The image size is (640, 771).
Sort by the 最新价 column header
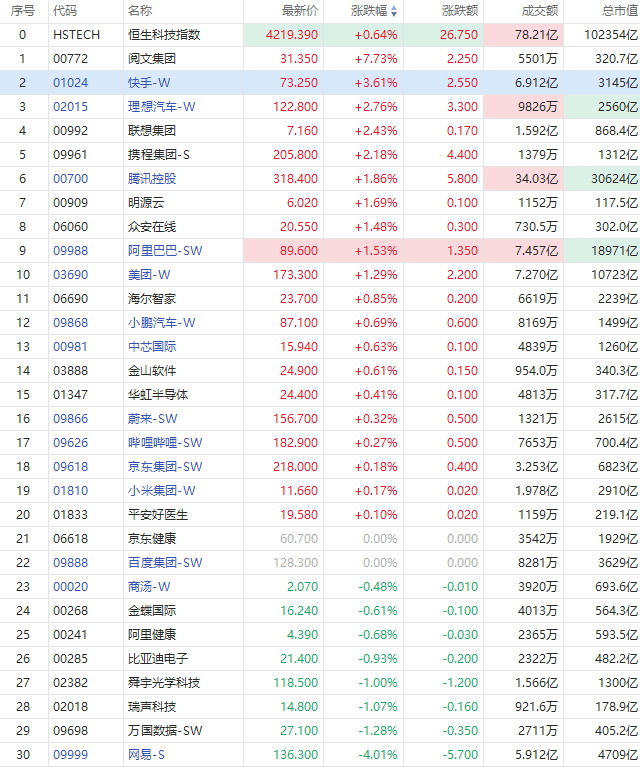(x=300, y=11)
